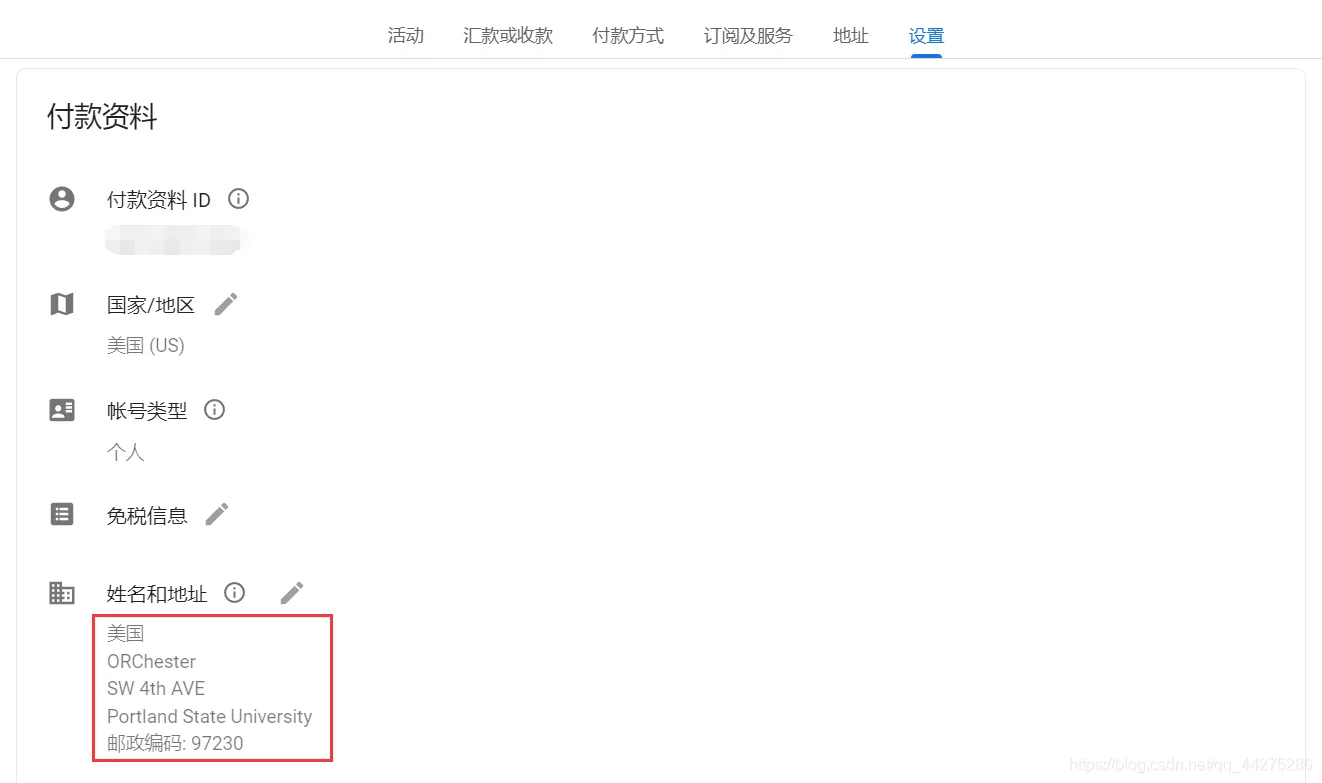Click the person icon beside 付款资料 ID
This screenshot has width=1322, height=783.
62,199
